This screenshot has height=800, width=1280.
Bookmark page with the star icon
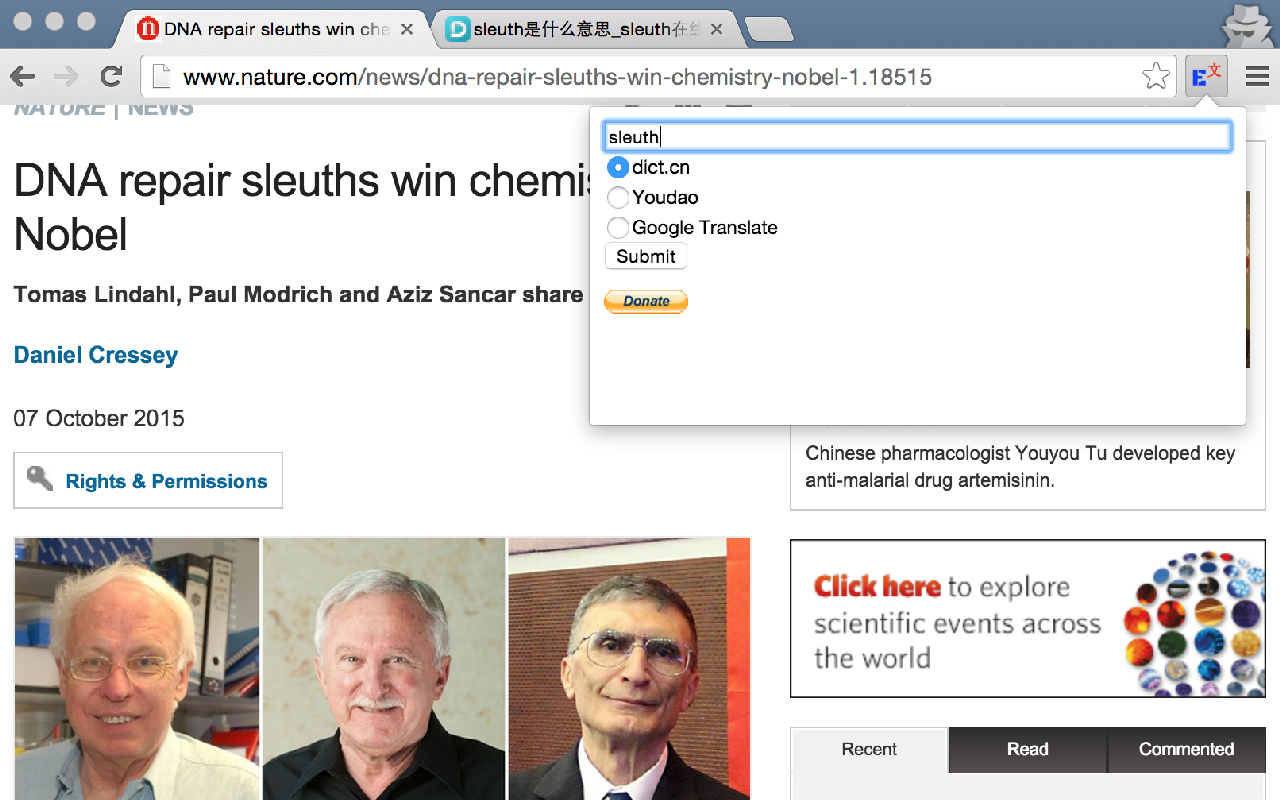(1156, 76)
